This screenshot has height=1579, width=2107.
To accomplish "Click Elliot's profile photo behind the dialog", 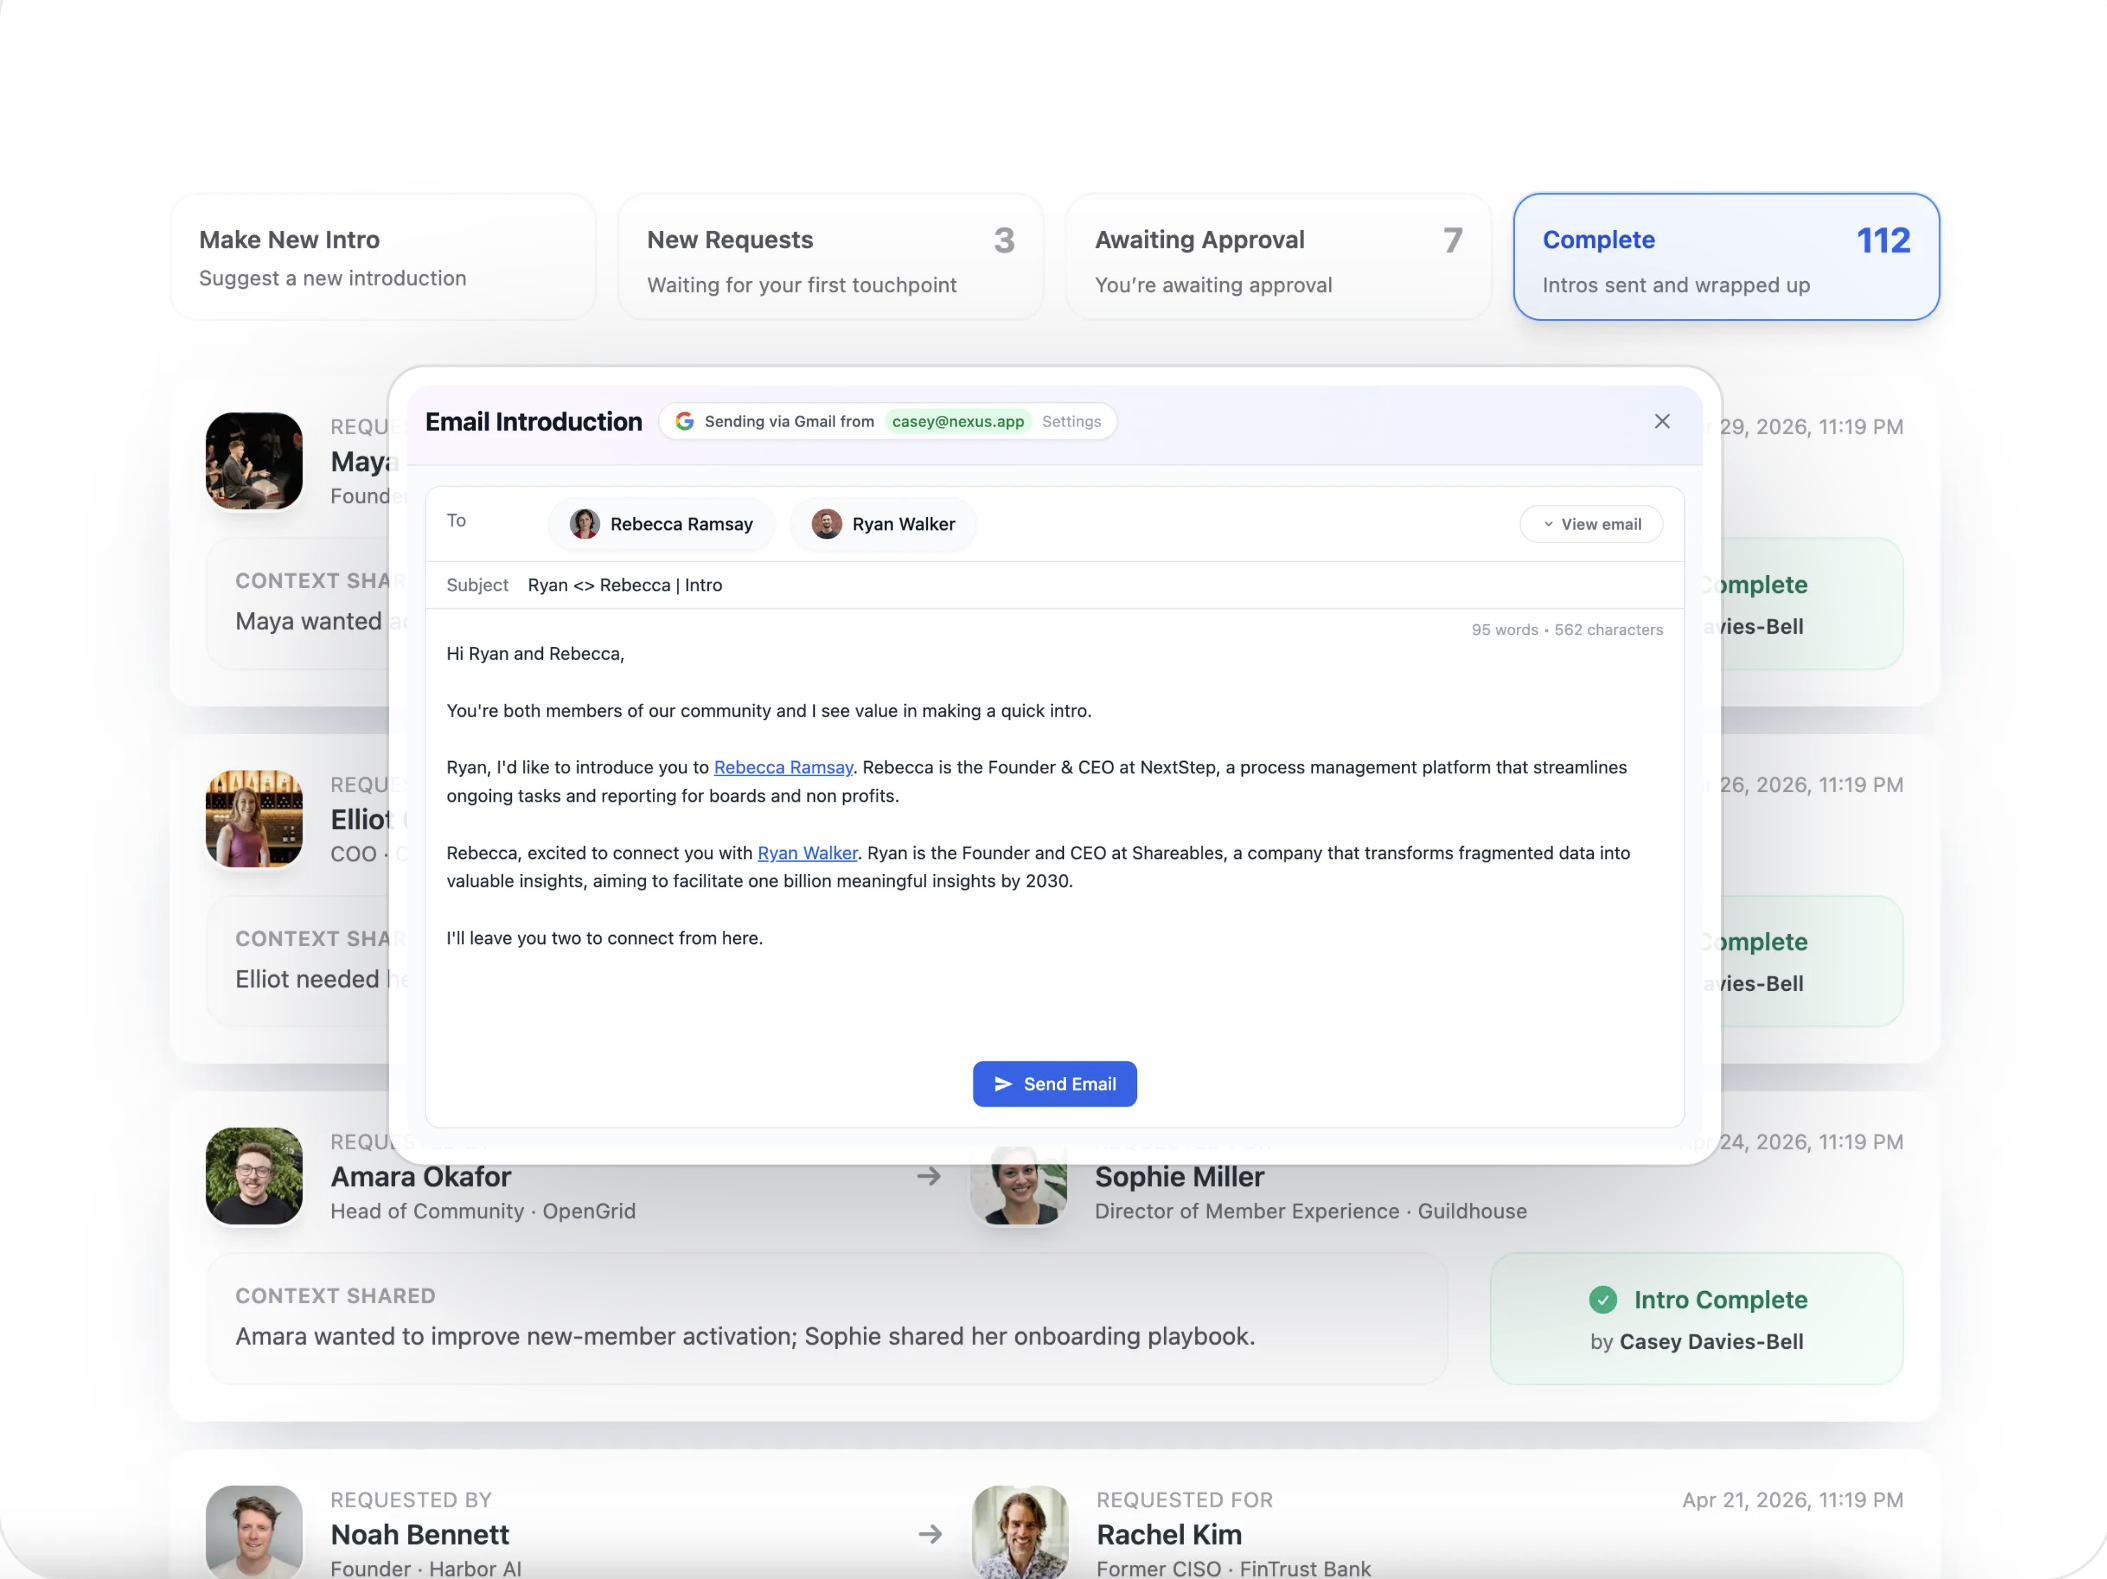I will 254,818.
